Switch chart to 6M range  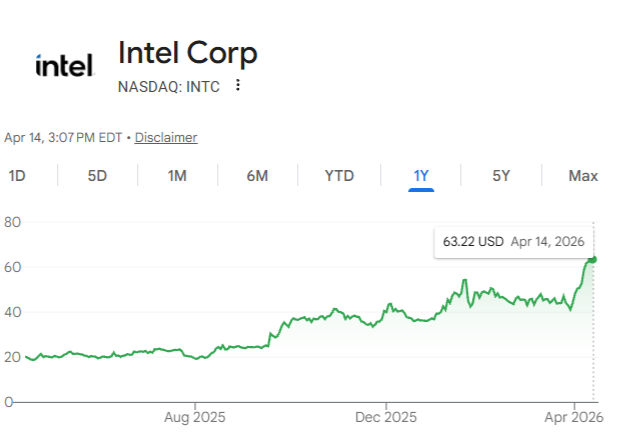(257, 176)
